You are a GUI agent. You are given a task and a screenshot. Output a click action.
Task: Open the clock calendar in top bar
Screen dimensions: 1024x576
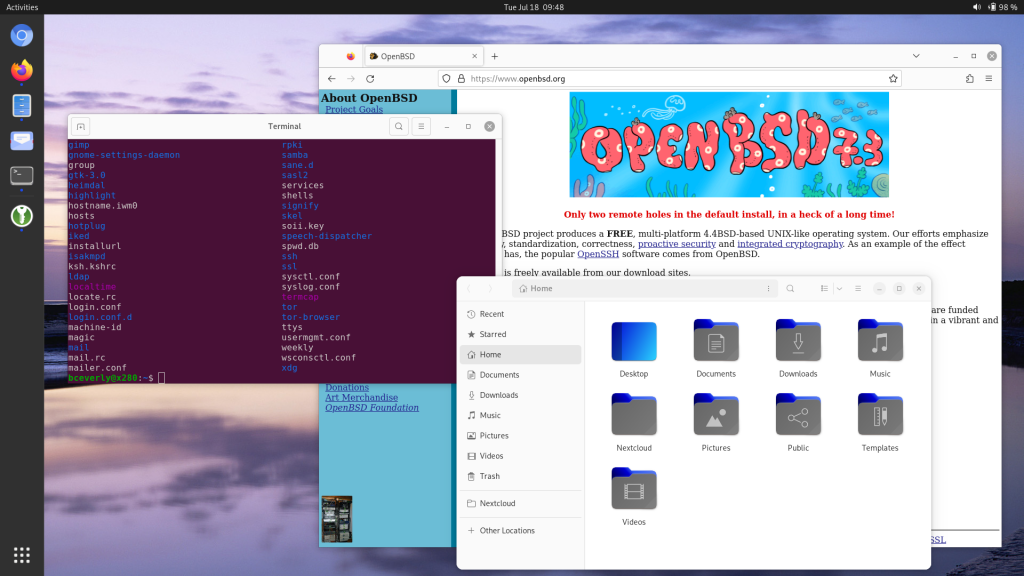click(534, 7)
